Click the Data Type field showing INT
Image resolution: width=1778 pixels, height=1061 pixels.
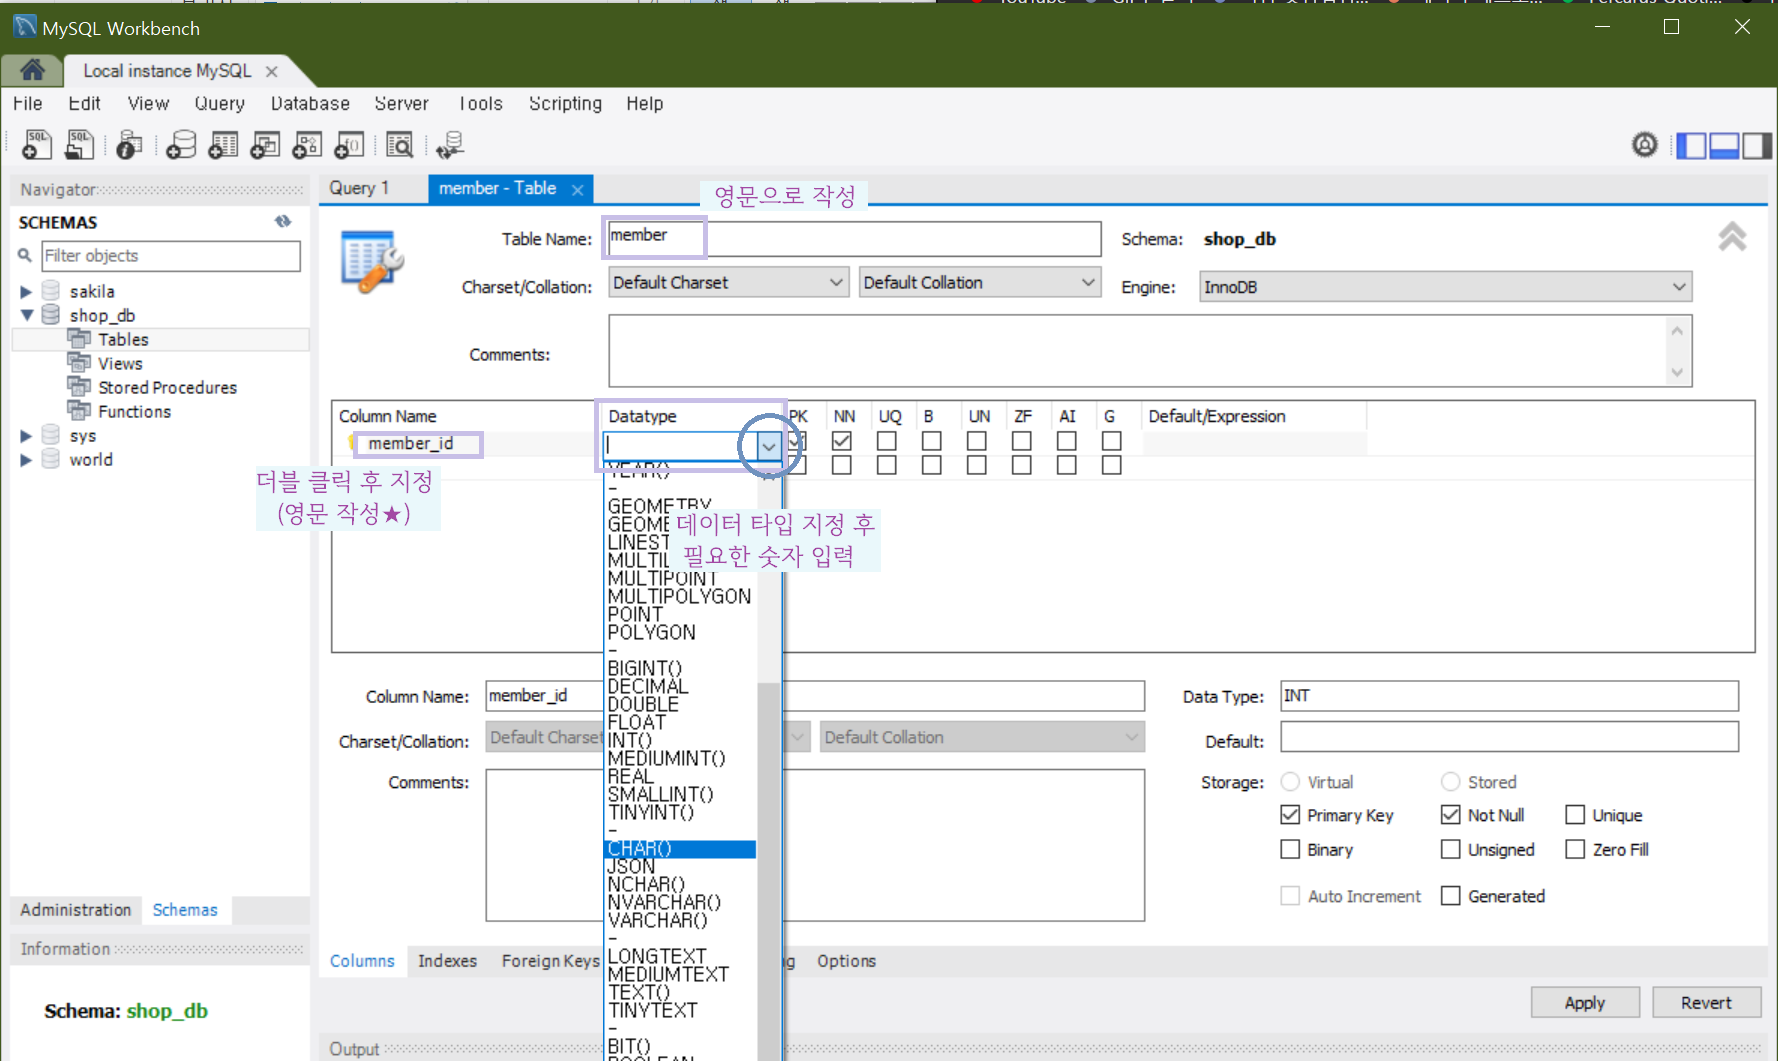[1509, 696]
